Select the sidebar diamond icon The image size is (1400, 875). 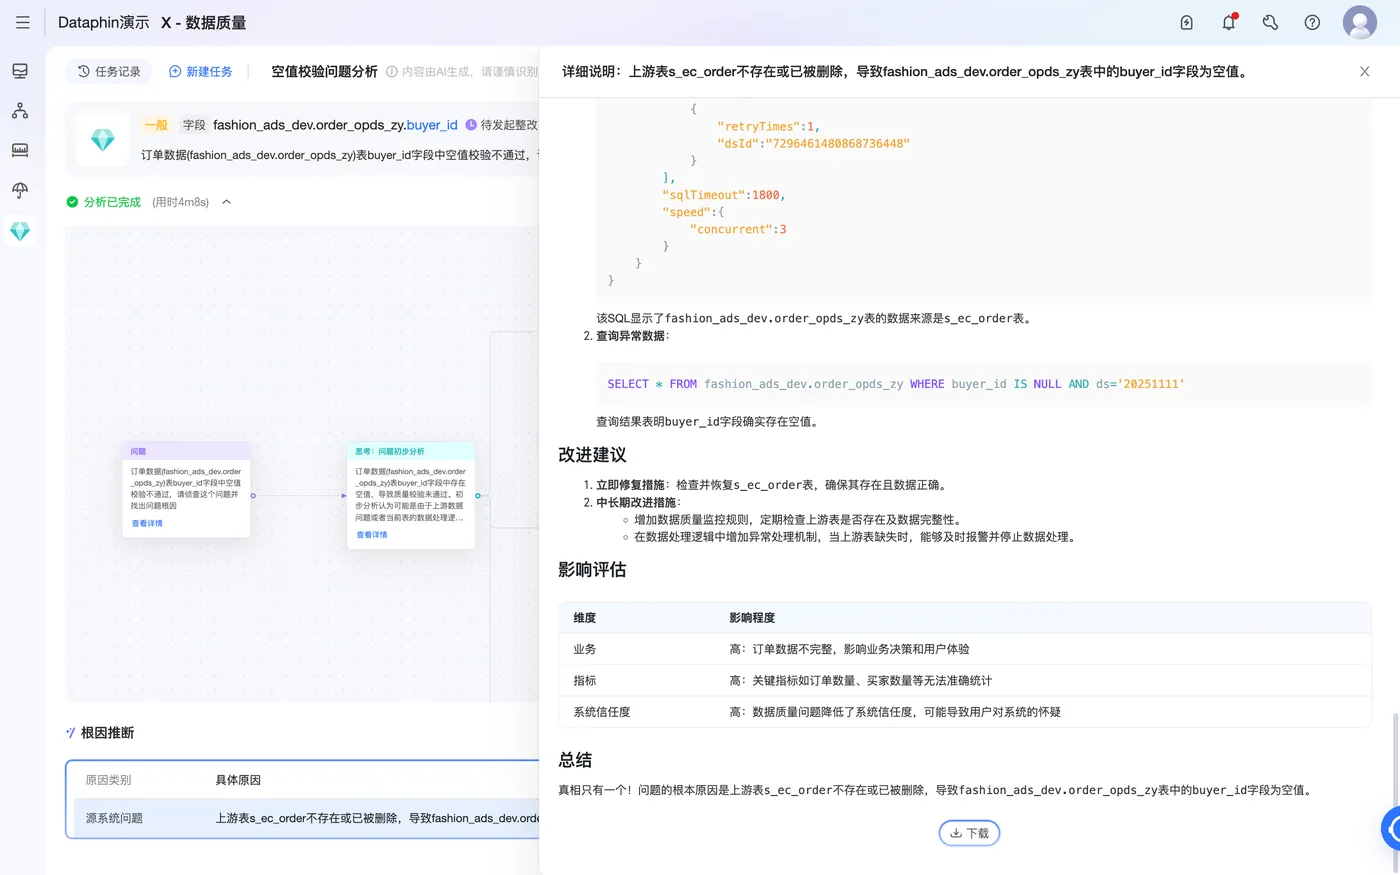[20, 231]
